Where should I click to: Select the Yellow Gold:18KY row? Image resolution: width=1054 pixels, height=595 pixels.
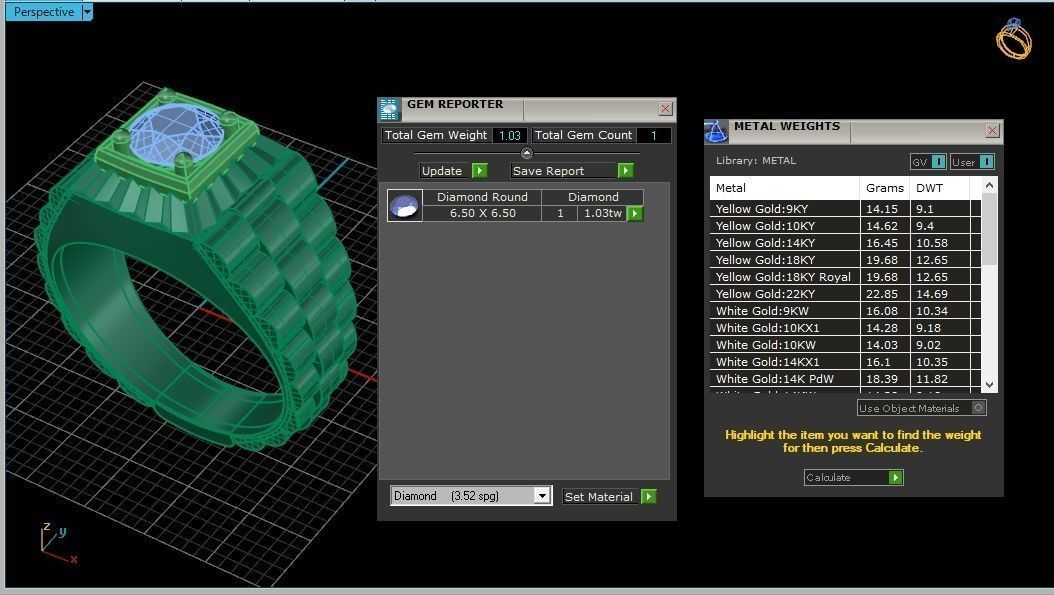click(x=845, y=260)
